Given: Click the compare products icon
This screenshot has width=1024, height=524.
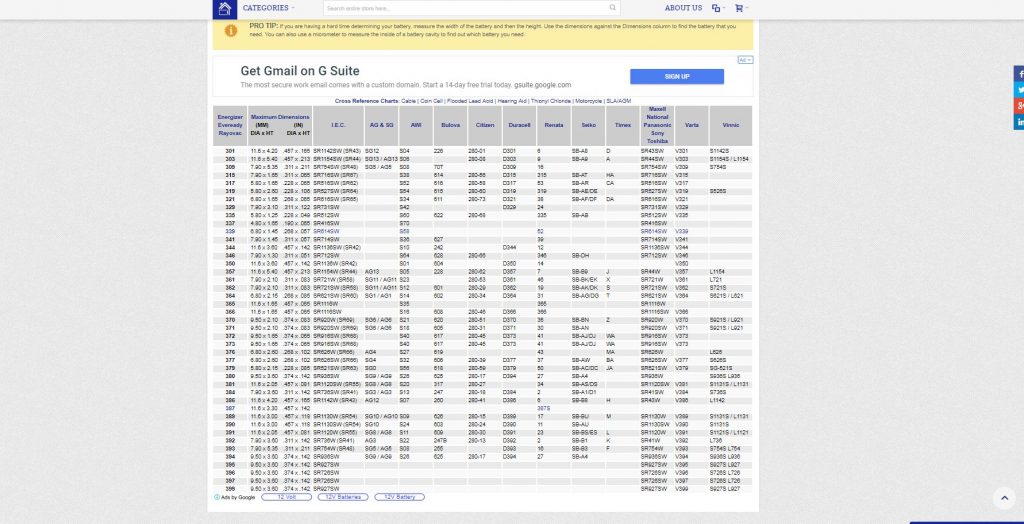Looking at the screenshot, I should click(717, 8).
